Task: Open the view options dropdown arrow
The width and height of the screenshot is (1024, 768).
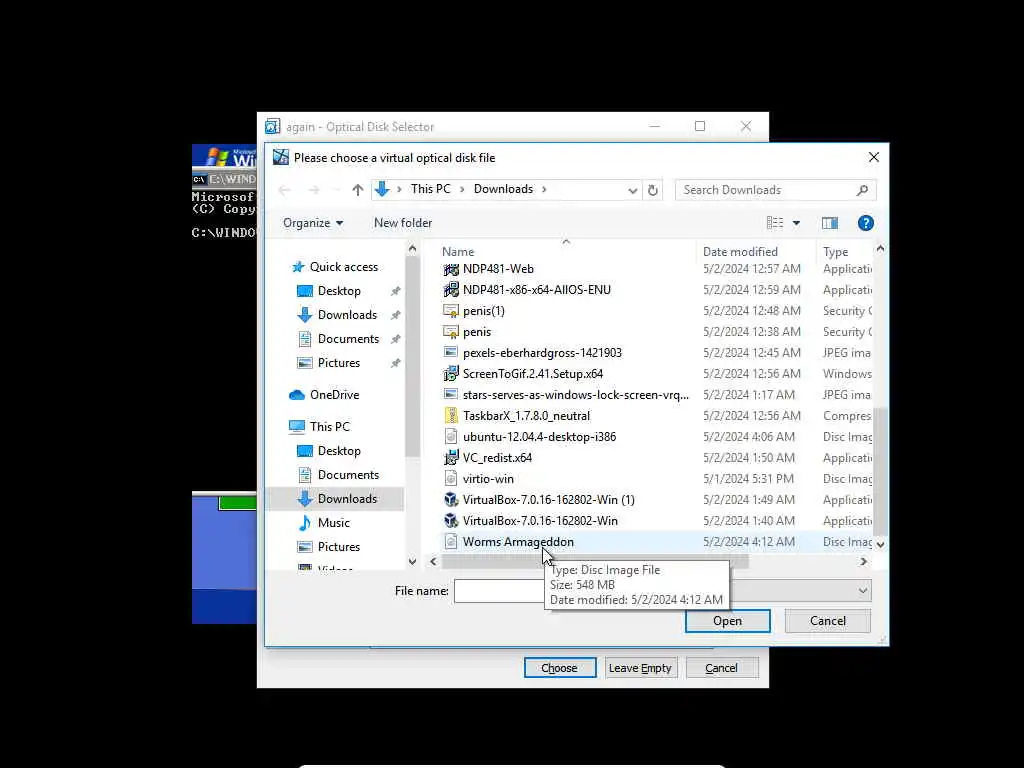Action: click(796, 223)
